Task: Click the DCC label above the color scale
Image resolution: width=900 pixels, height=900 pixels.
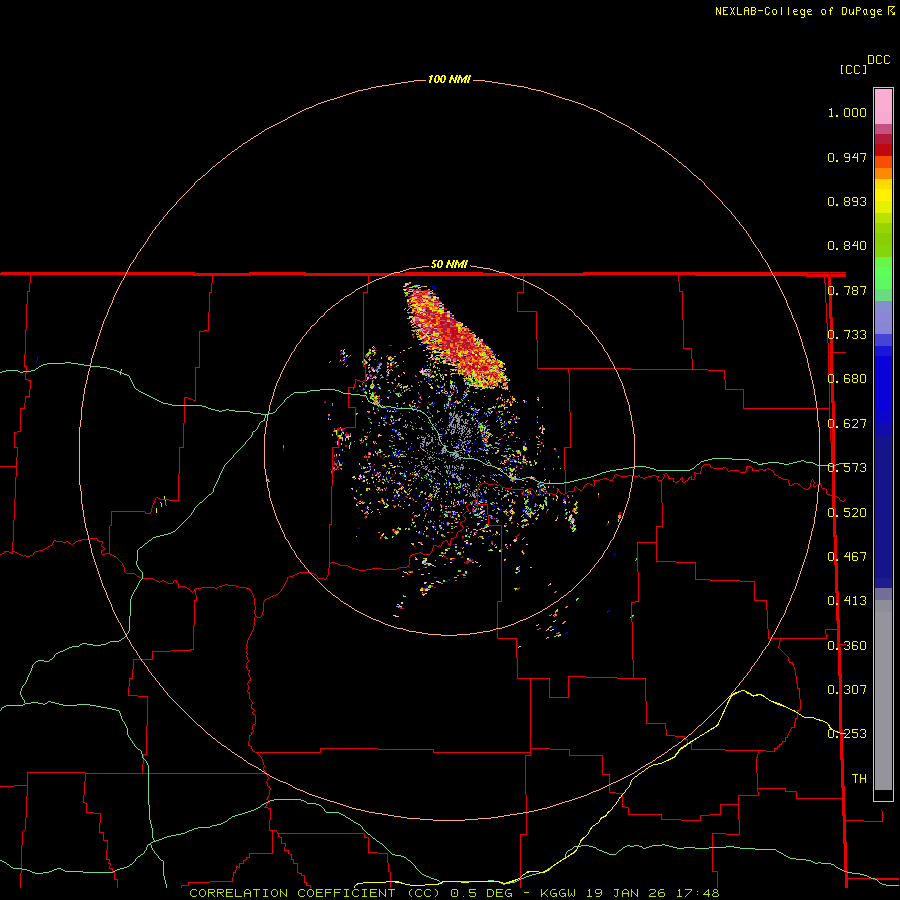Action: point(878,60)
